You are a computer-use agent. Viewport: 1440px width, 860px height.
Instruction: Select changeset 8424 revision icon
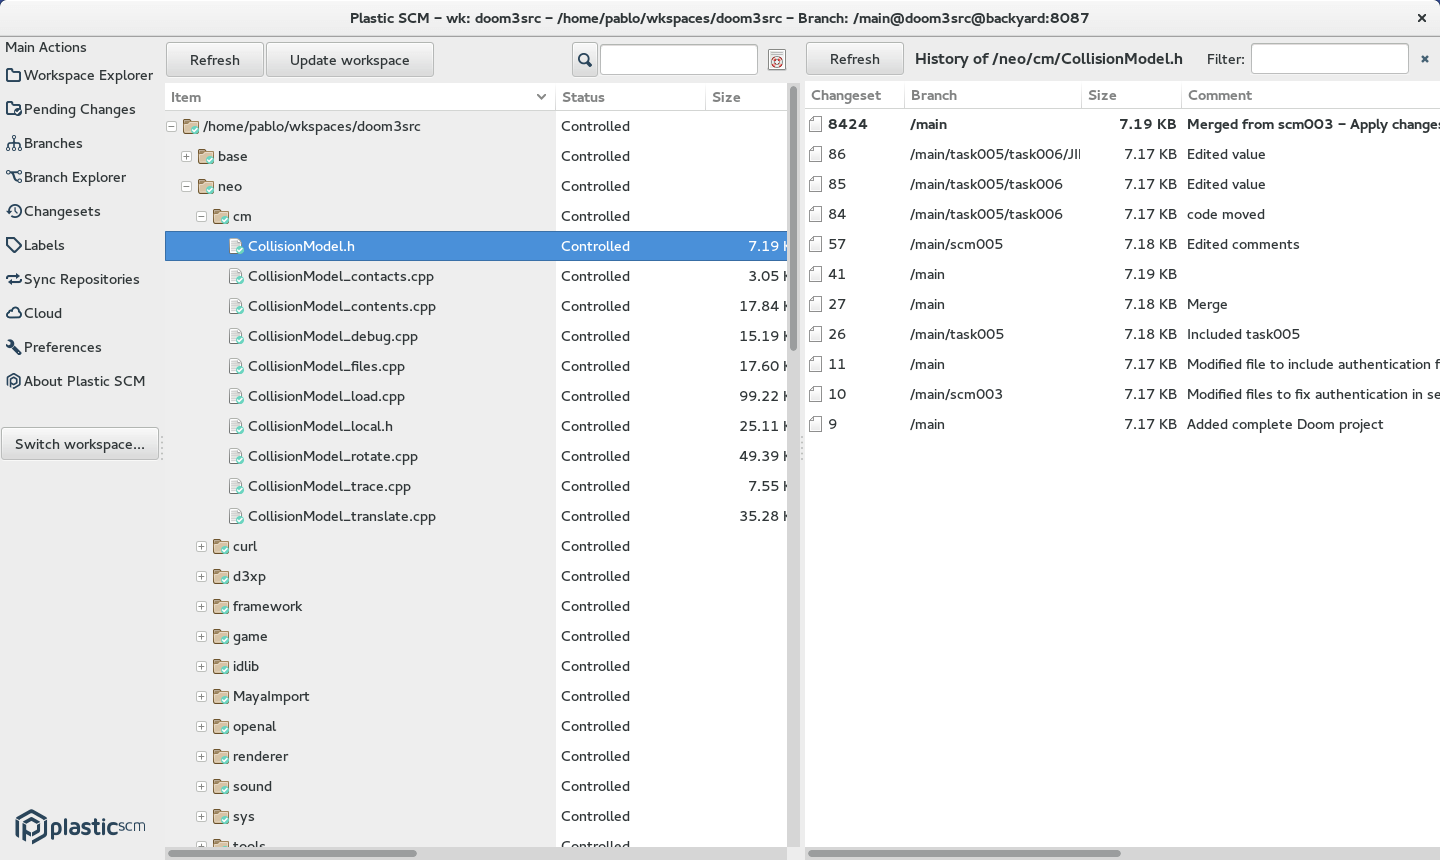click(816, 124)
